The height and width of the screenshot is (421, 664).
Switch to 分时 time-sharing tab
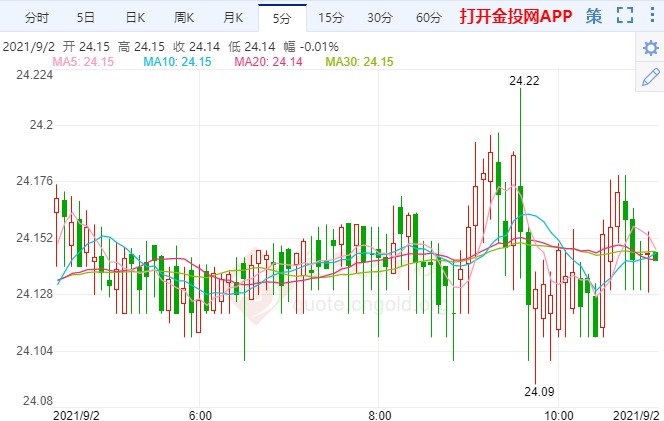[36, 17]
